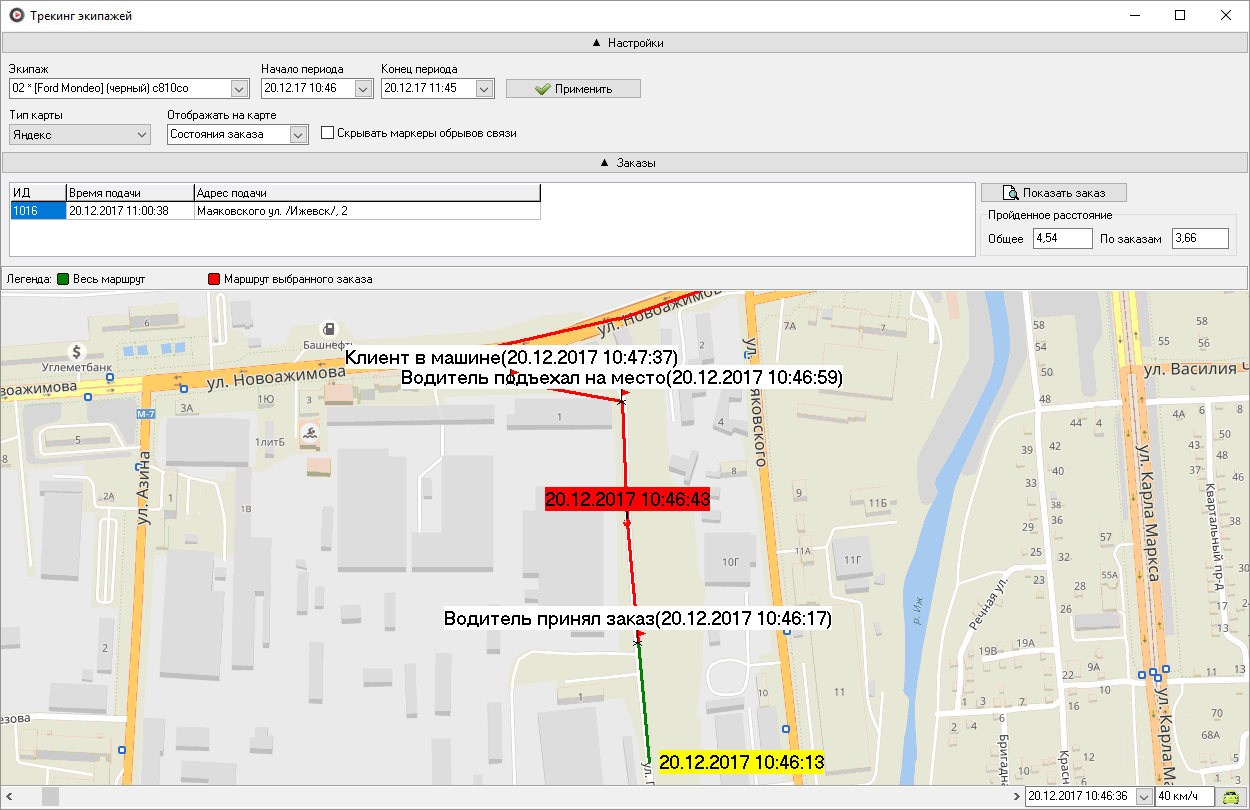1250x810 pixels.
Task: Click the green taxi car icon
Action: point(1229,797)
